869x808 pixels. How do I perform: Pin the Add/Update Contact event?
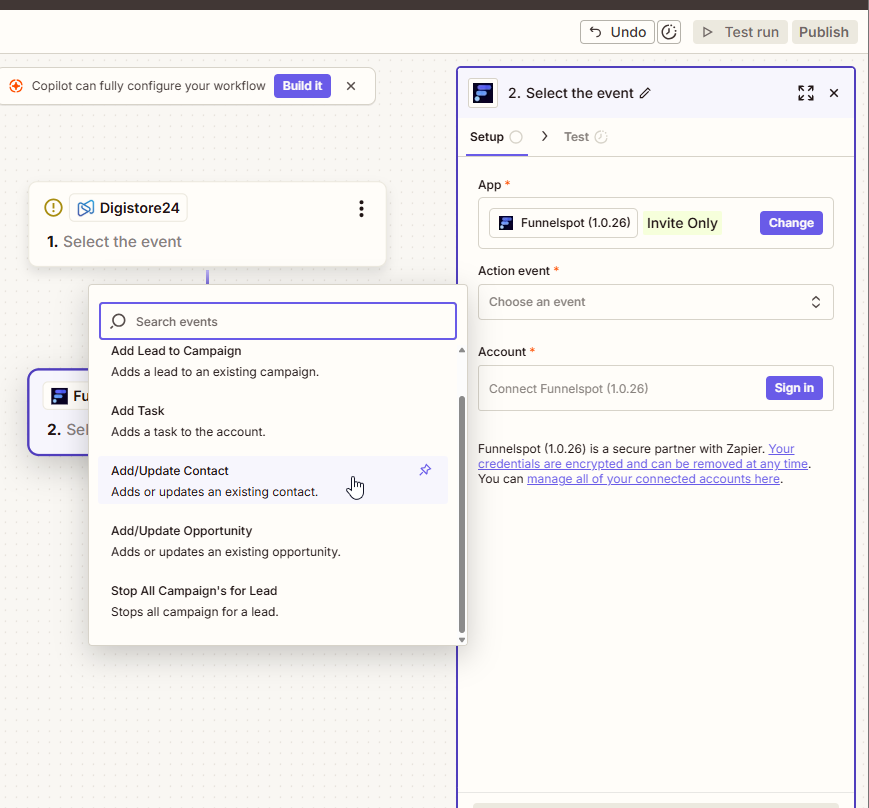click(425, 470)
